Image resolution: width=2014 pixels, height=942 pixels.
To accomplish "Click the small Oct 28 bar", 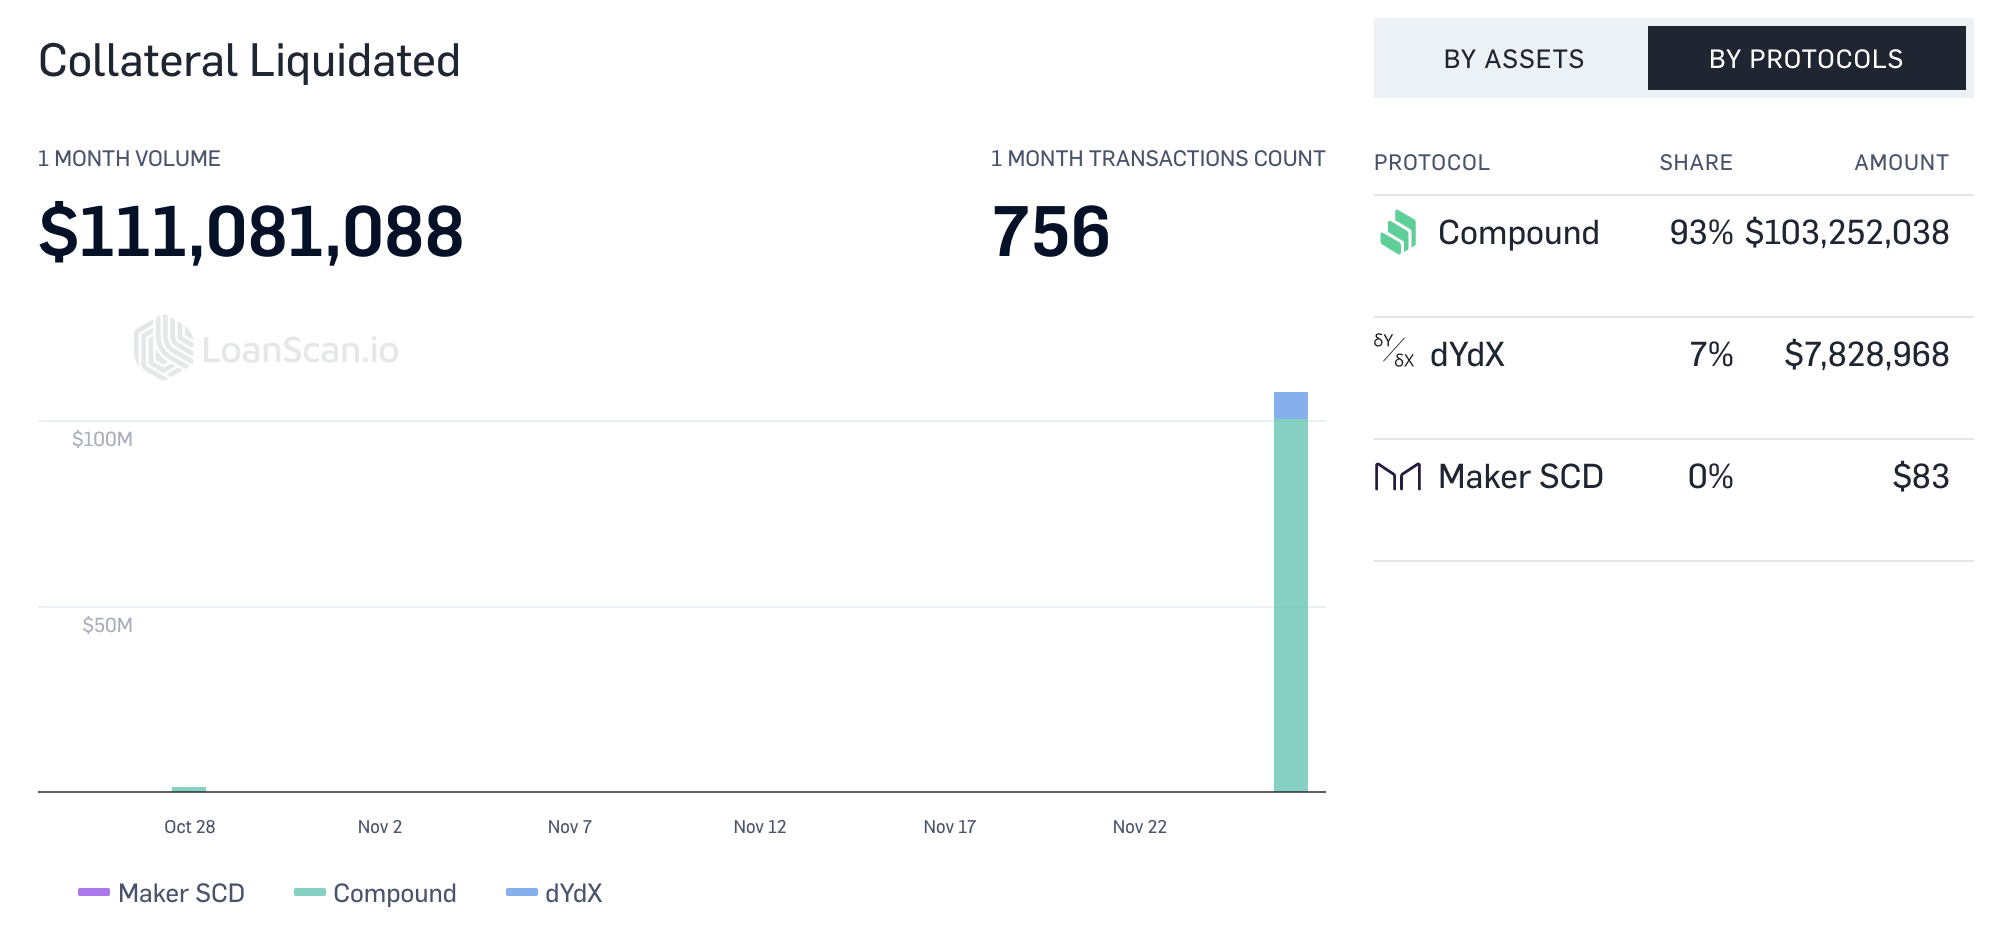I will tap(189, 789).
